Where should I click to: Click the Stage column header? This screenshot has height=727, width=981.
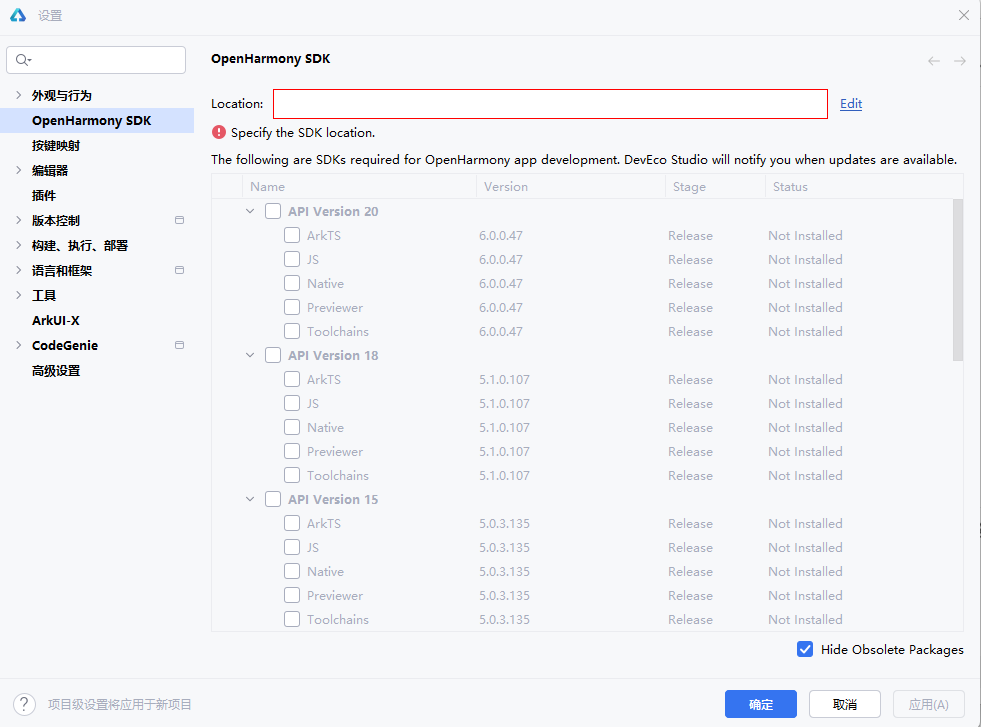click(x=715, y=186)
